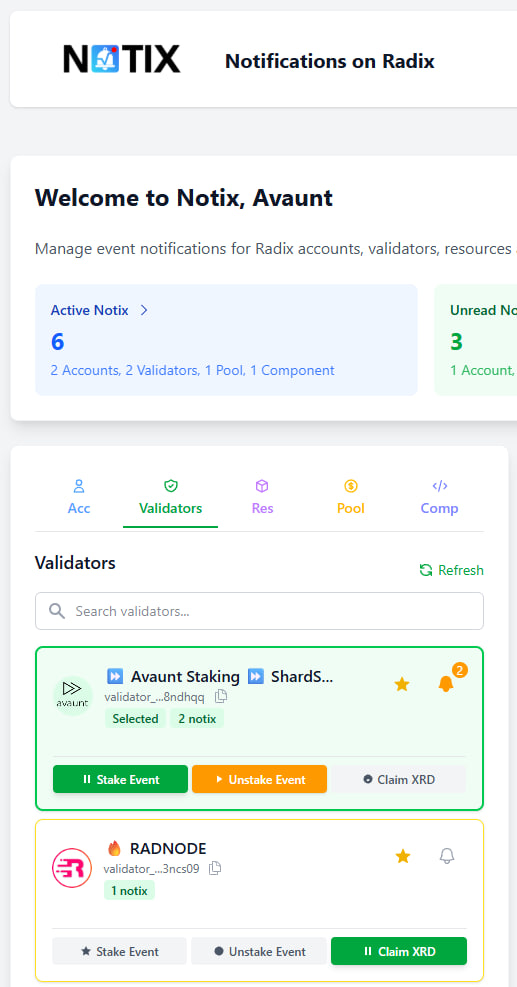Click address text validator_...8ndhqq
This screenshot has height=987, width=517.
[x=154, y=697]
